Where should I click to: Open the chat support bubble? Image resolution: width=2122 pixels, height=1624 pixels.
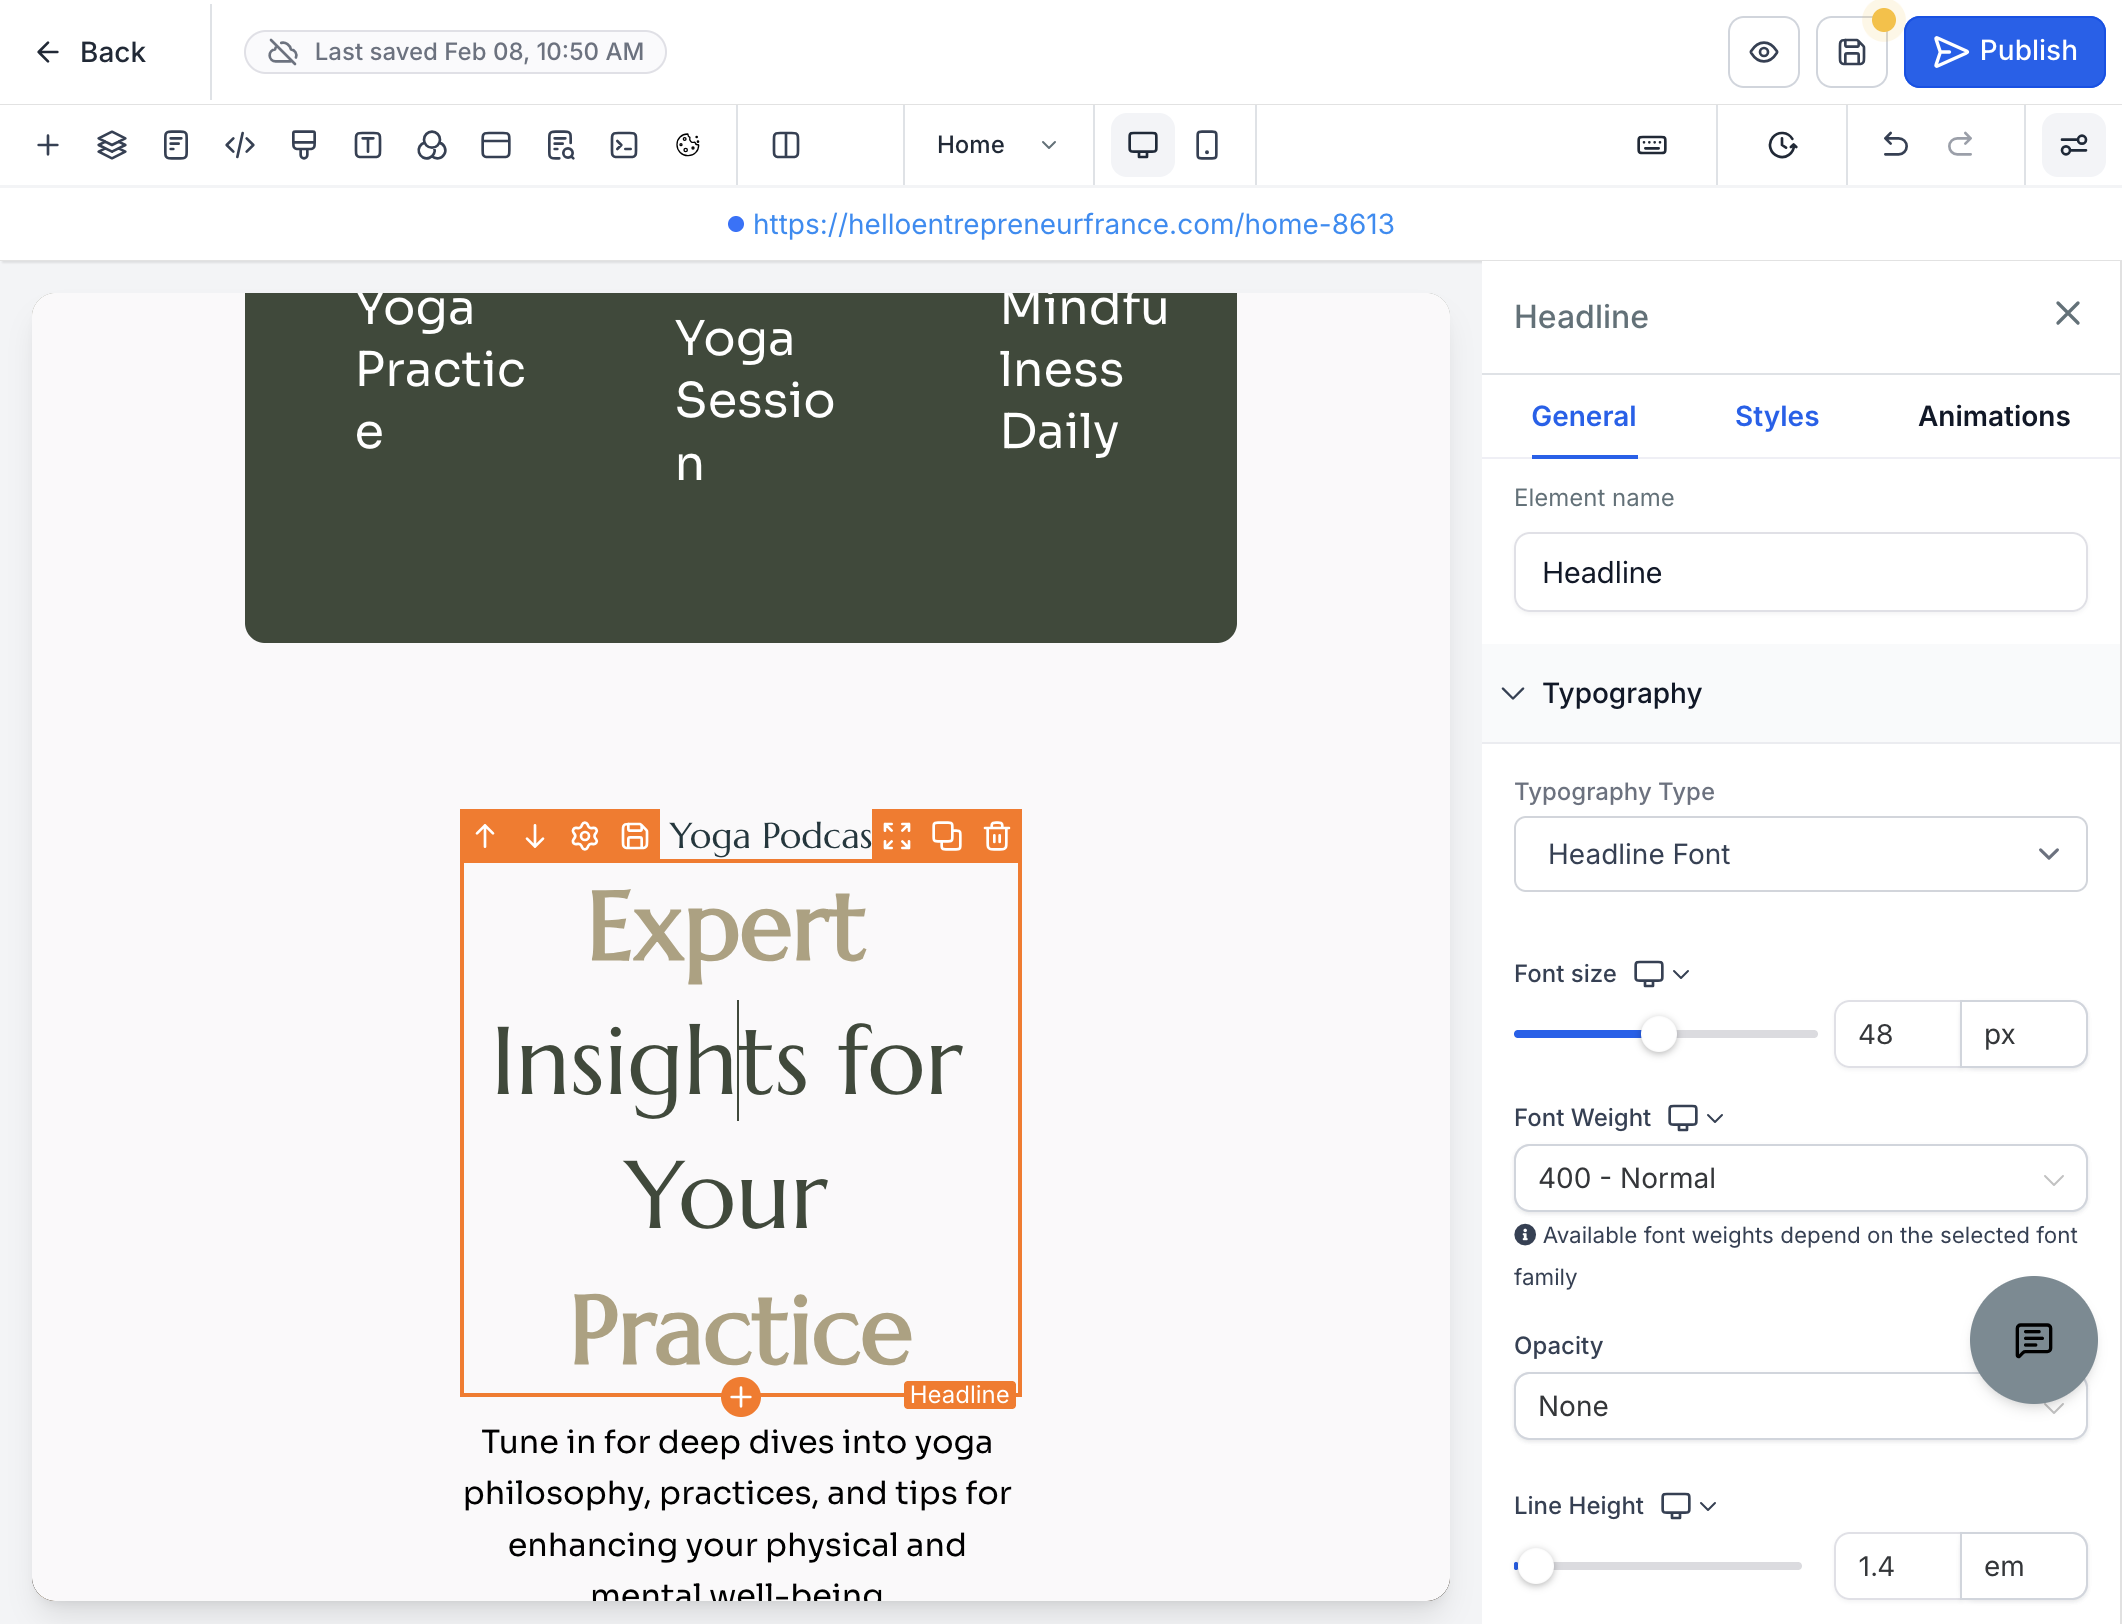pyautogui.click(x=2034, y=1340)
